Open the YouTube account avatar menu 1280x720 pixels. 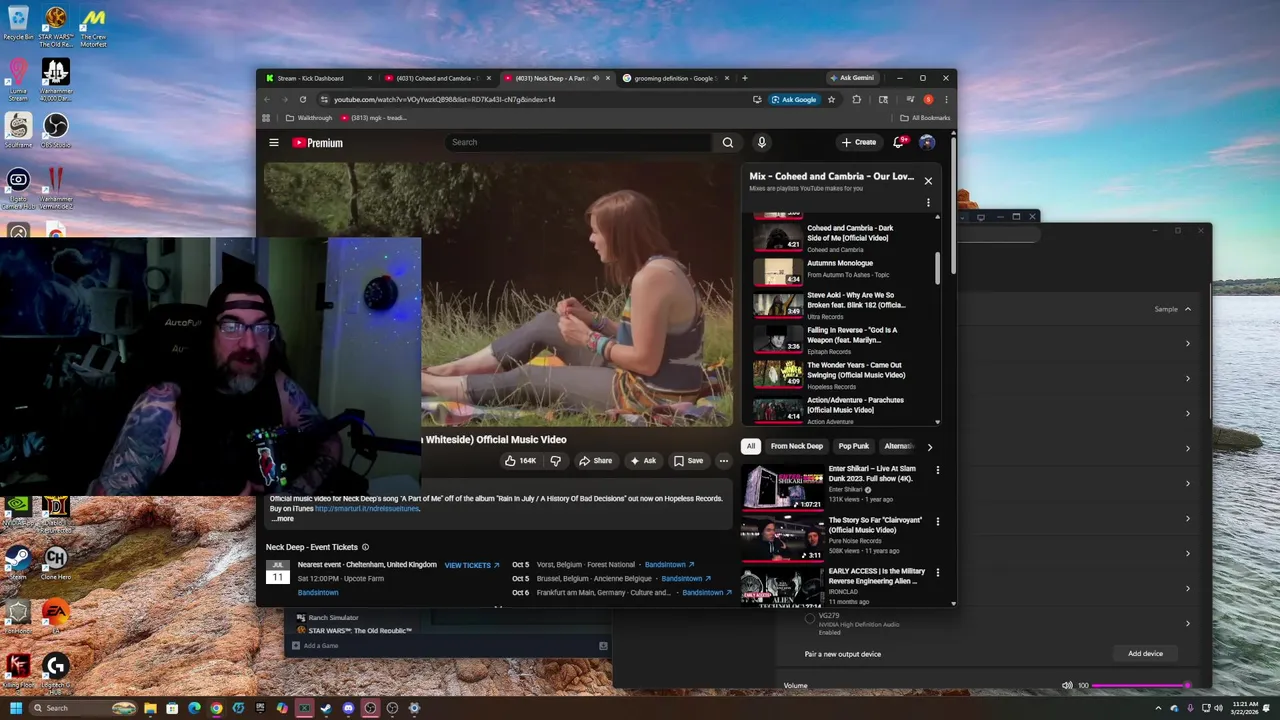coord(927,142)
